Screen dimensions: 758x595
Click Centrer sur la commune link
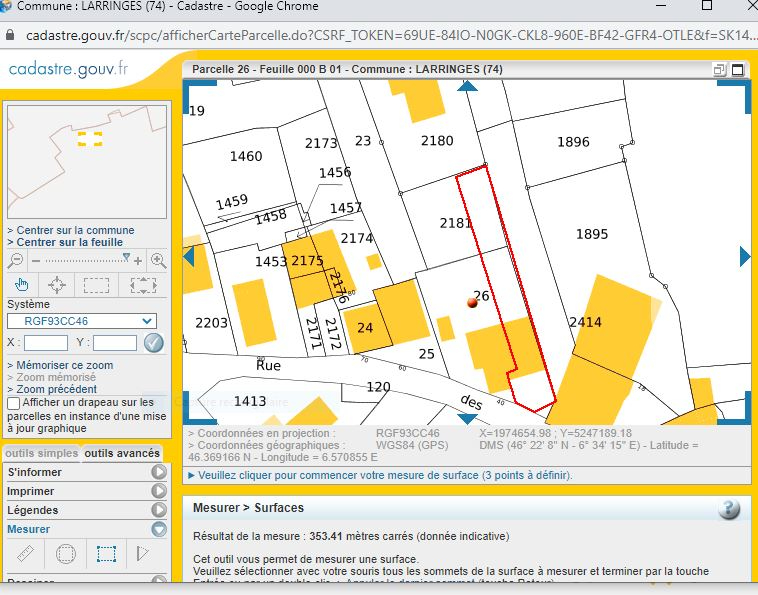point(75,230)
